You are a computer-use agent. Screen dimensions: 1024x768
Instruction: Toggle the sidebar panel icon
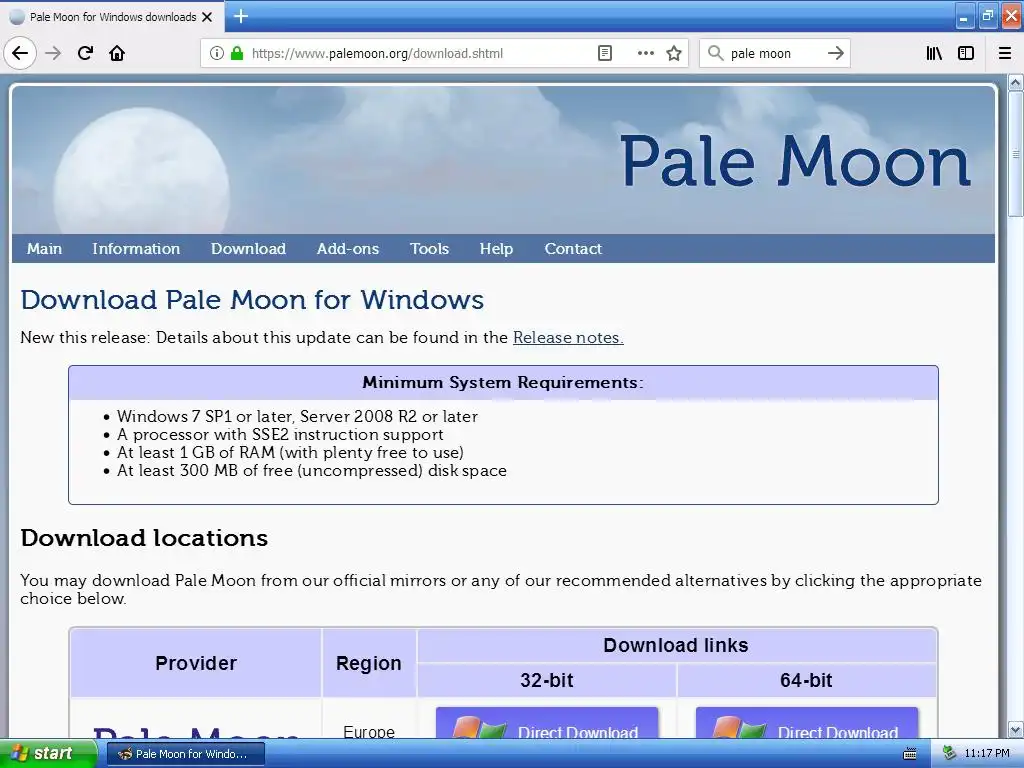click(966, 53)
